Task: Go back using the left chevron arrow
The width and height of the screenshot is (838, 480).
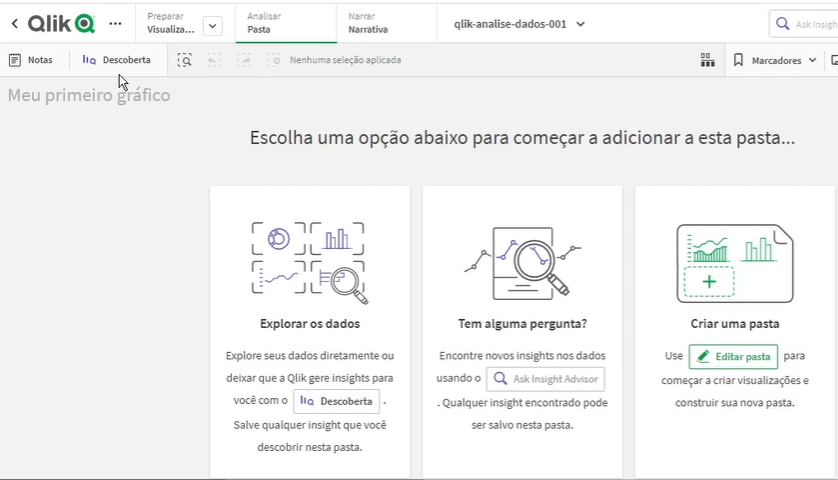Action: (x=15, y=24)
